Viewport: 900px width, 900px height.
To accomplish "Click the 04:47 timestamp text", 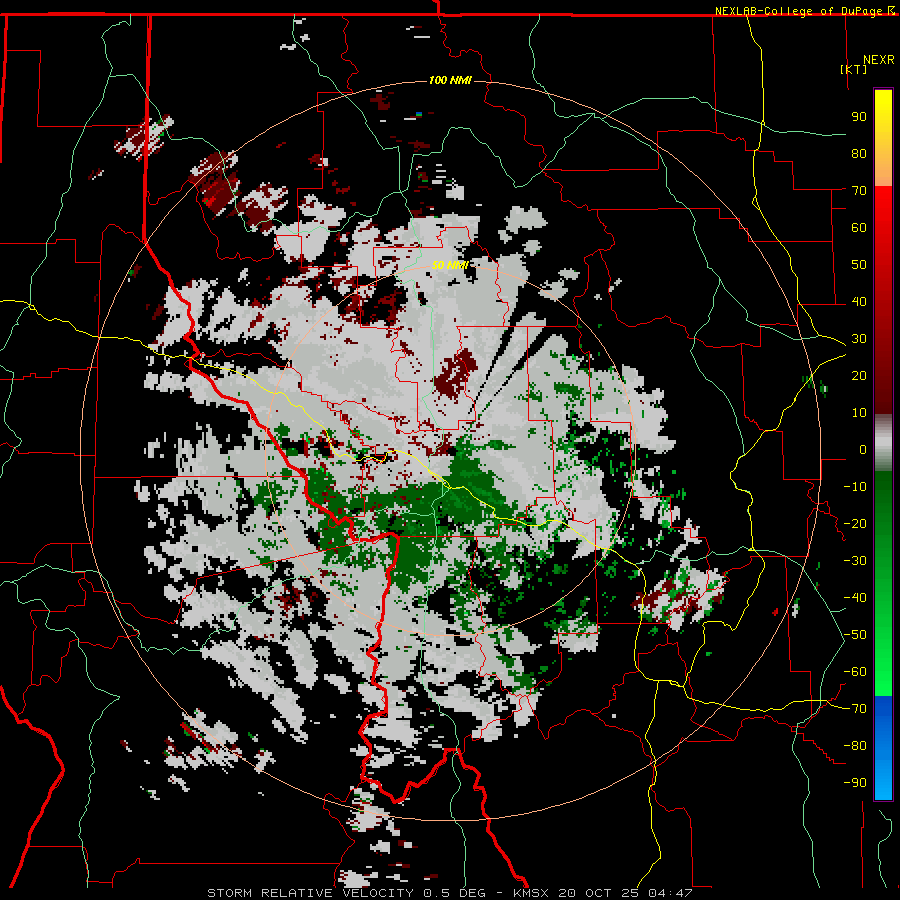I will 670,893.
